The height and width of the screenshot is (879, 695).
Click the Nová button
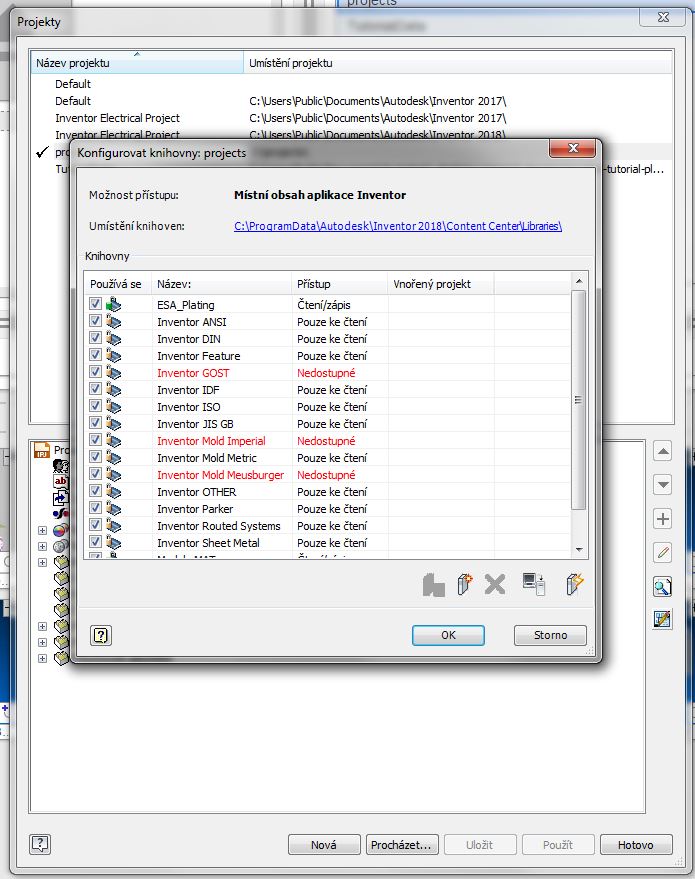(x=324, y=844)
